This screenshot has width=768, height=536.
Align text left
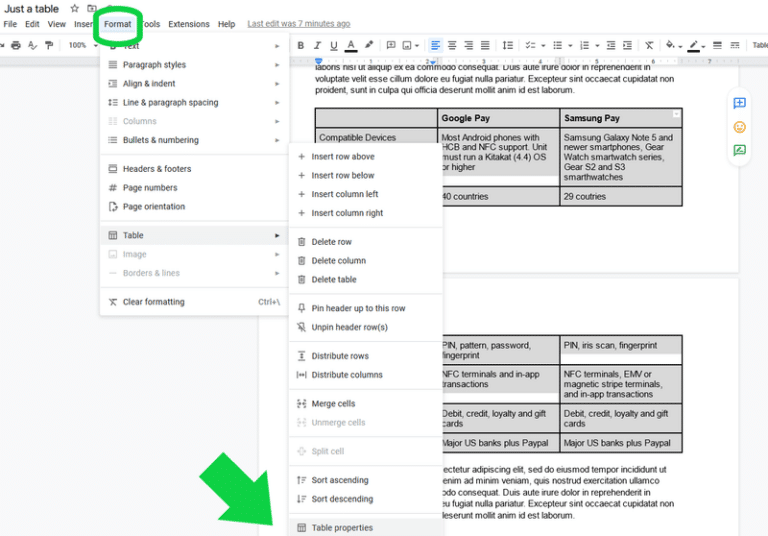point(435,46)
